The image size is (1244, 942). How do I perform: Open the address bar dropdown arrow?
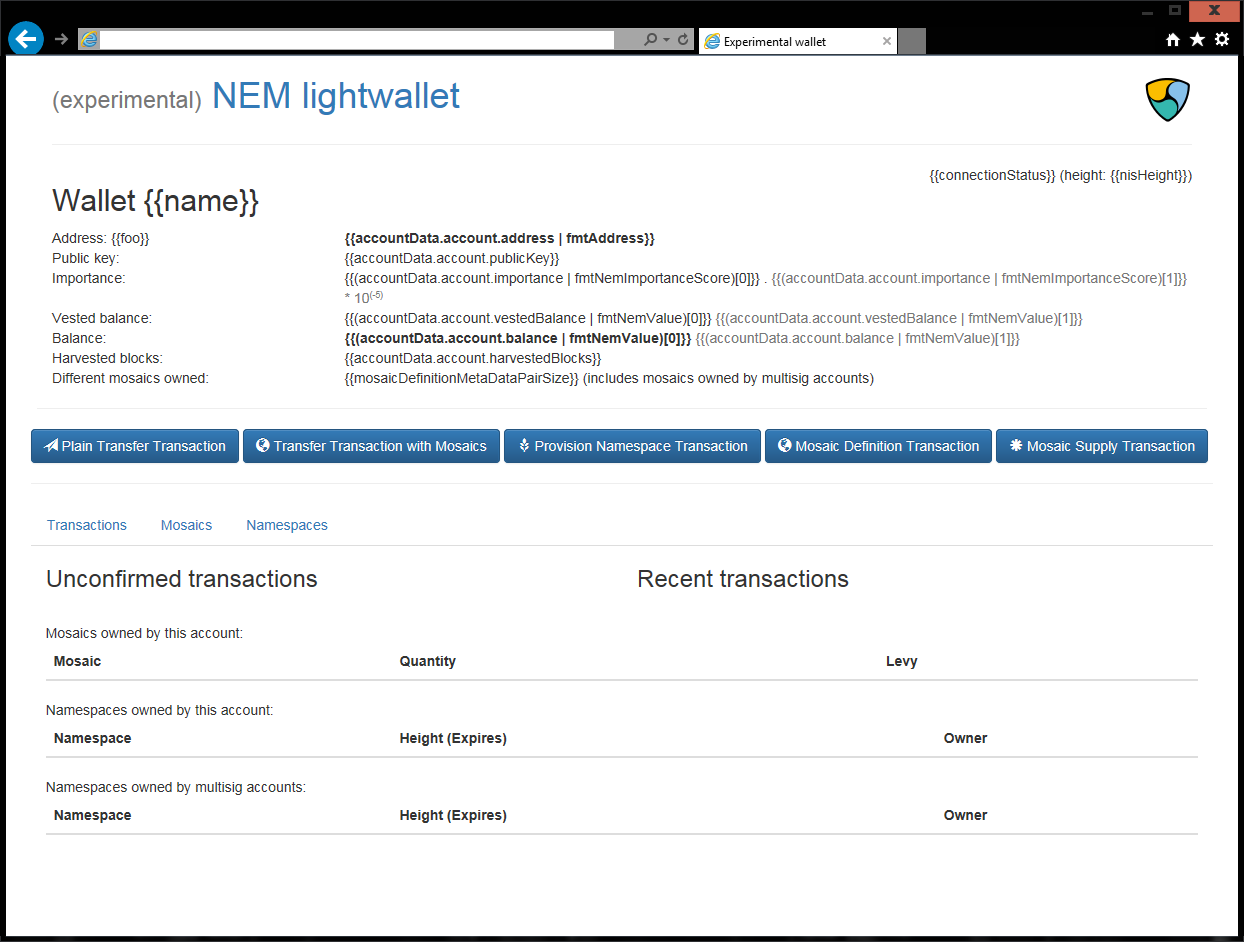pyautogui.click(x=666, y=40)
